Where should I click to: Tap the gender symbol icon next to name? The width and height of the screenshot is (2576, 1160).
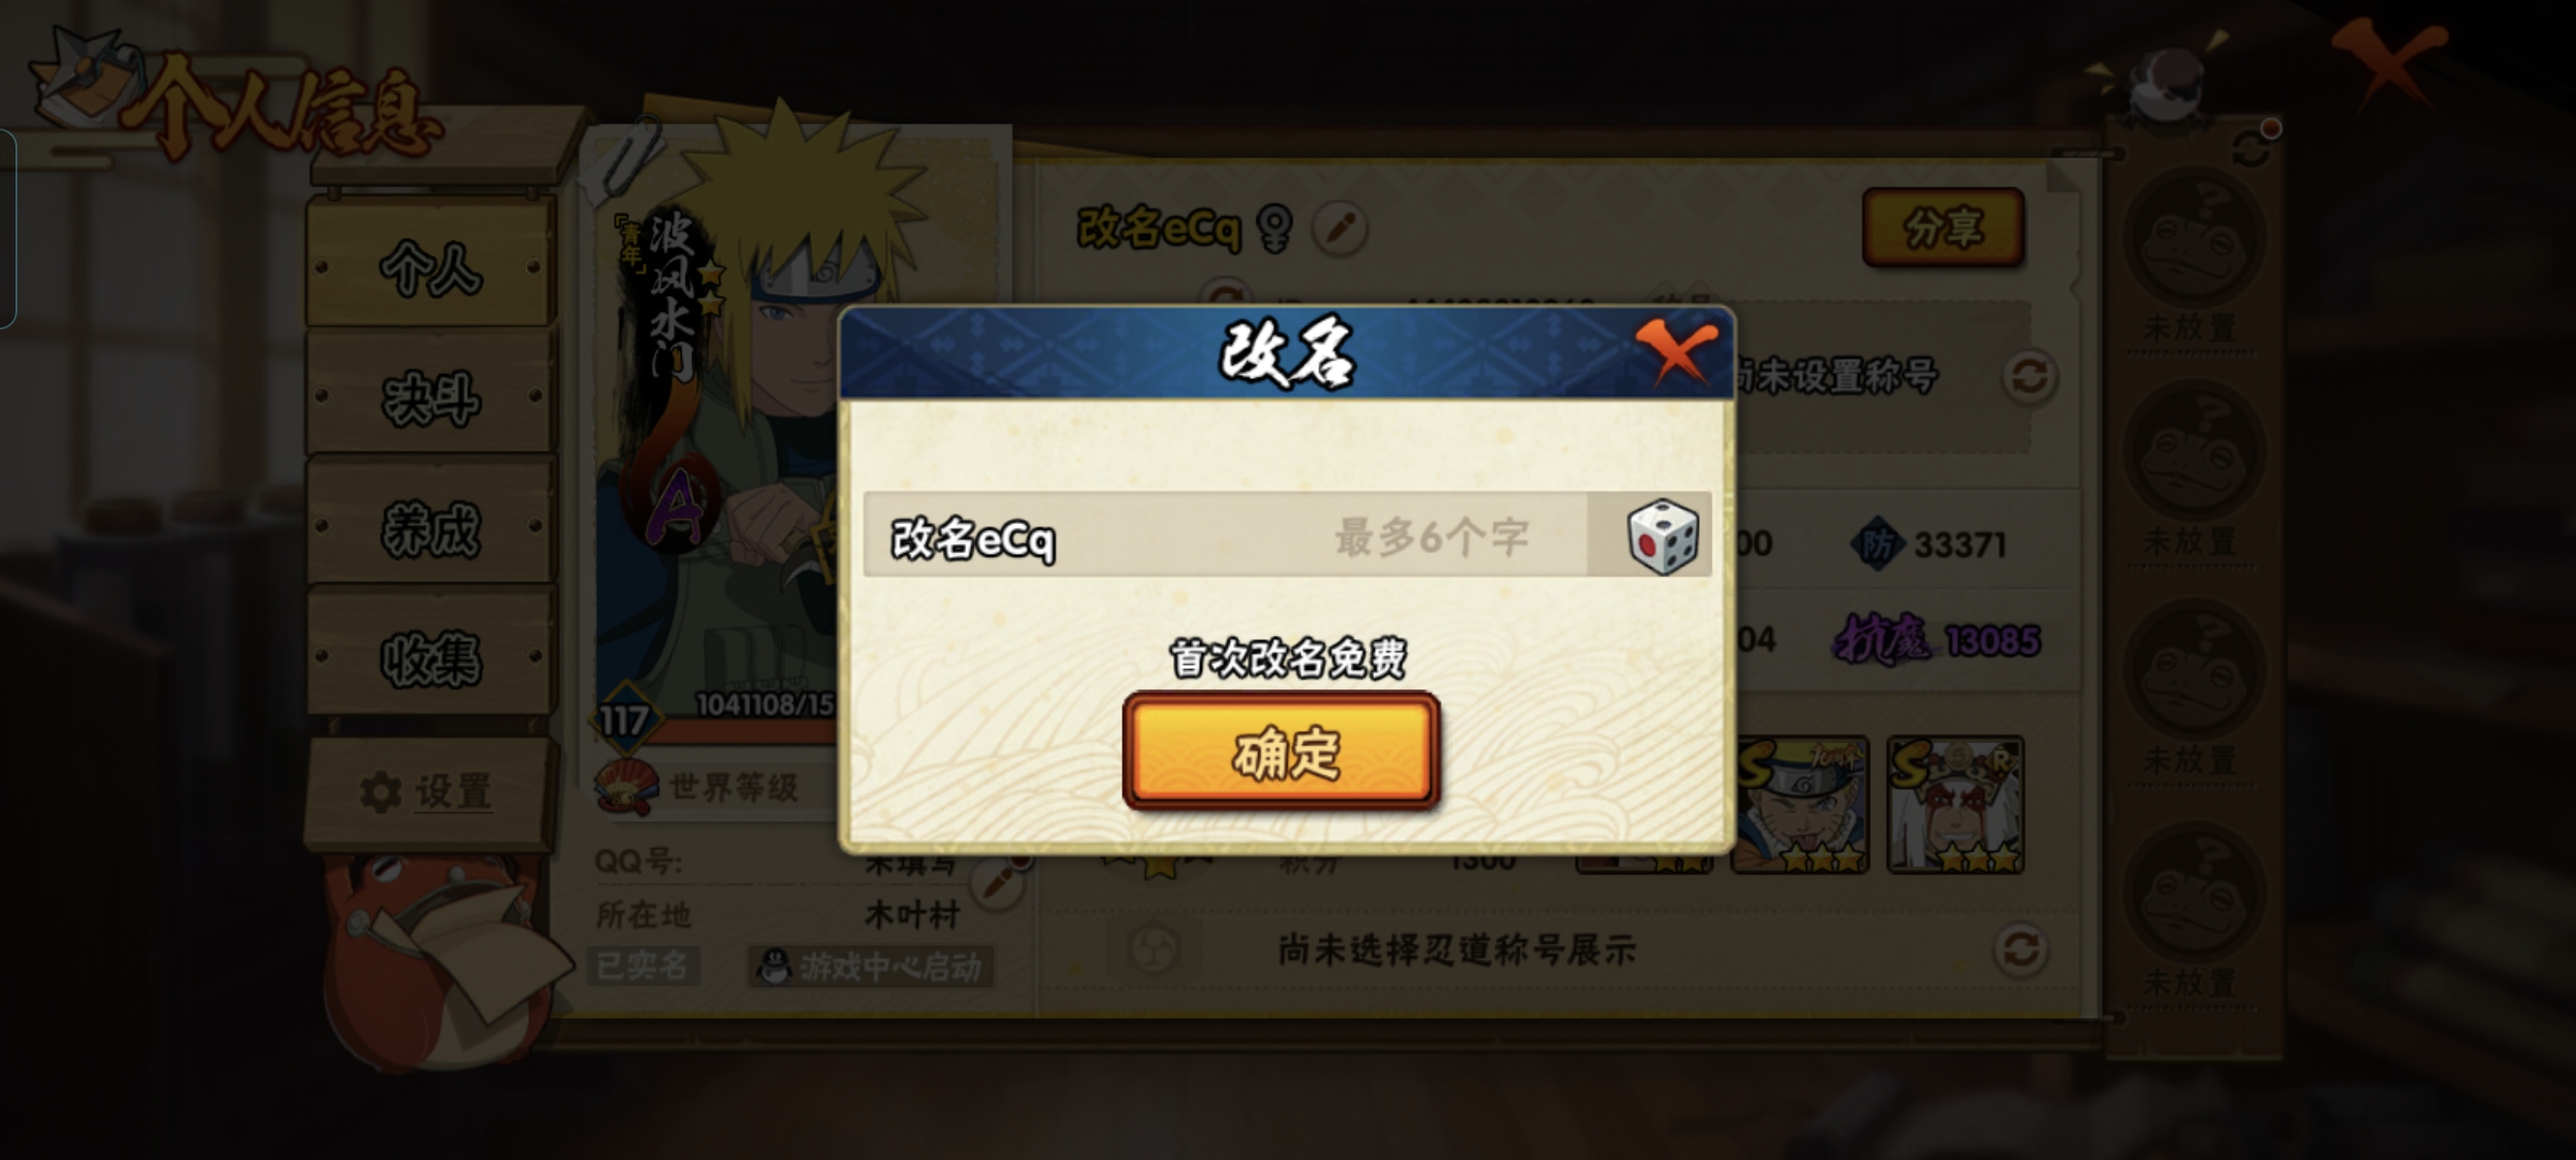tap(1275, 229)
